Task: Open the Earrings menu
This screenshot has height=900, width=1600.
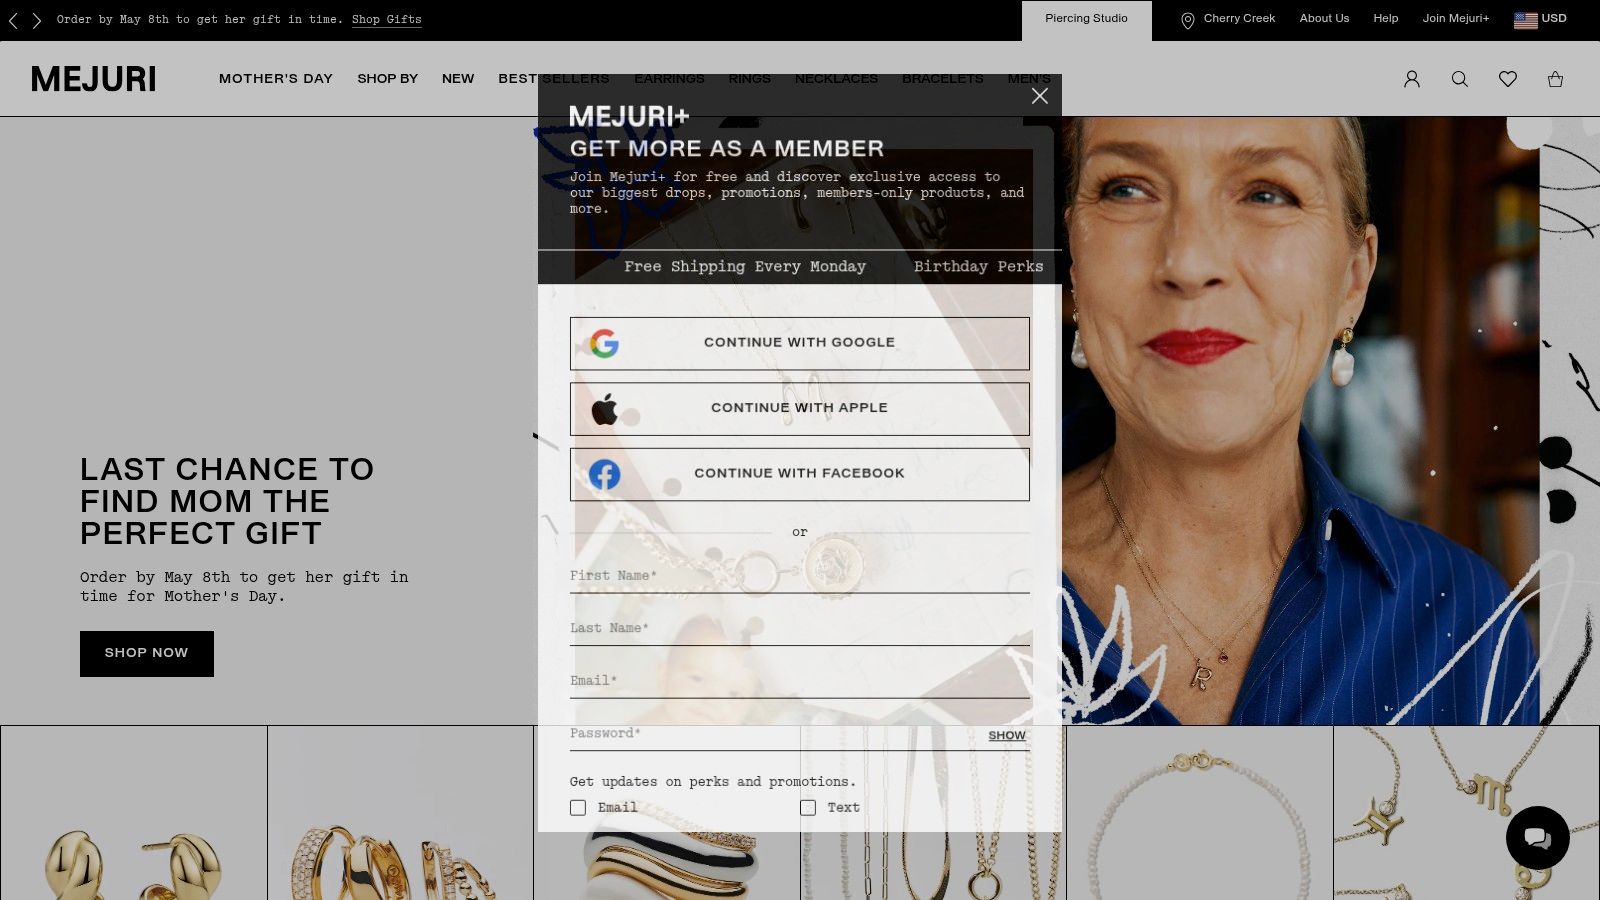Action: (x=669, y=79)
